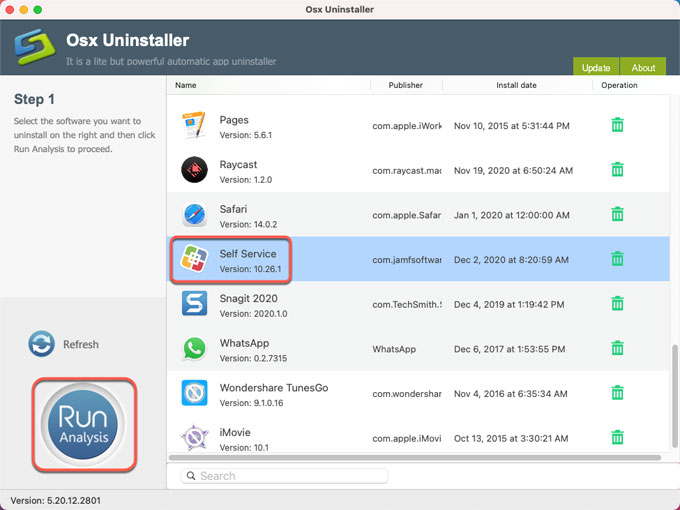Sort by the Install date column header
Screen dimensions: 680x510
(x=517, y=85)
